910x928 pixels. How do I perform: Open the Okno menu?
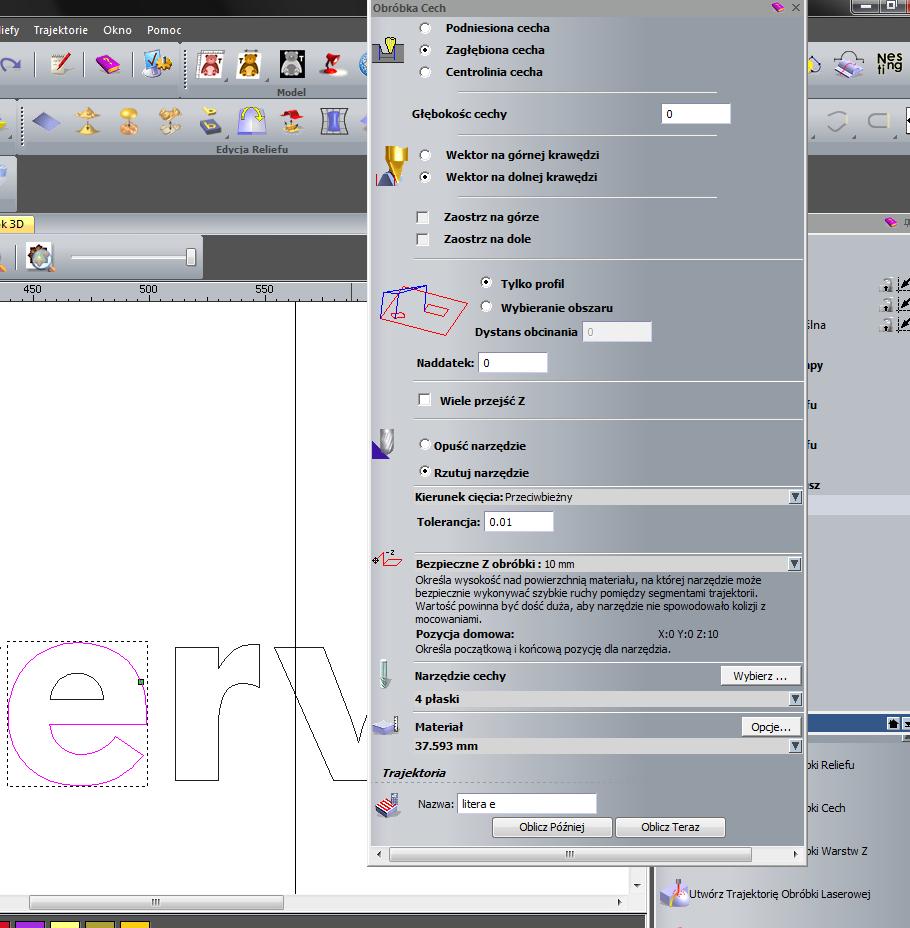pos(117,30)
